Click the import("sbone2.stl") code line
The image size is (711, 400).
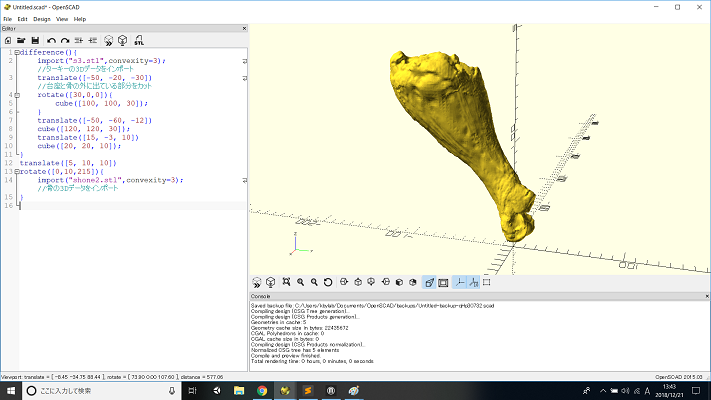click(110, 180)
